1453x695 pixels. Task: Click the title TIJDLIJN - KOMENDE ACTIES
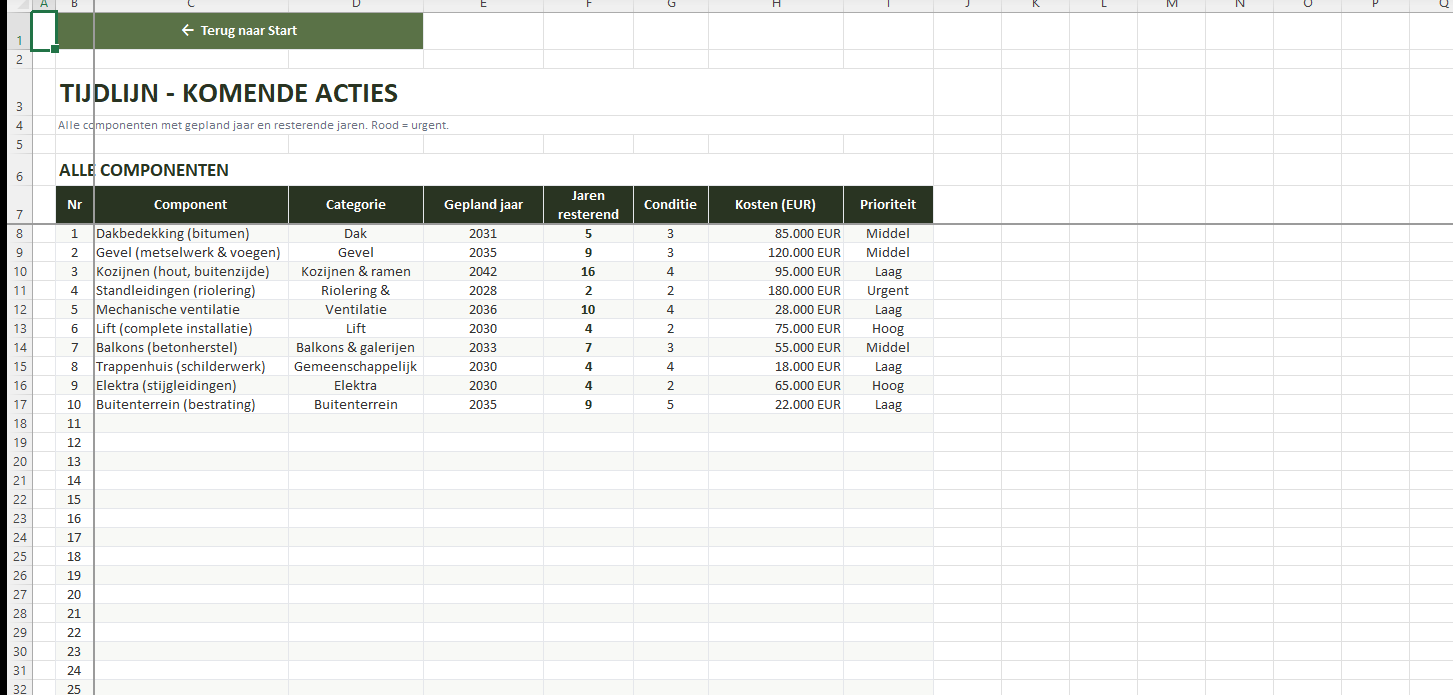tap(229, 94)
